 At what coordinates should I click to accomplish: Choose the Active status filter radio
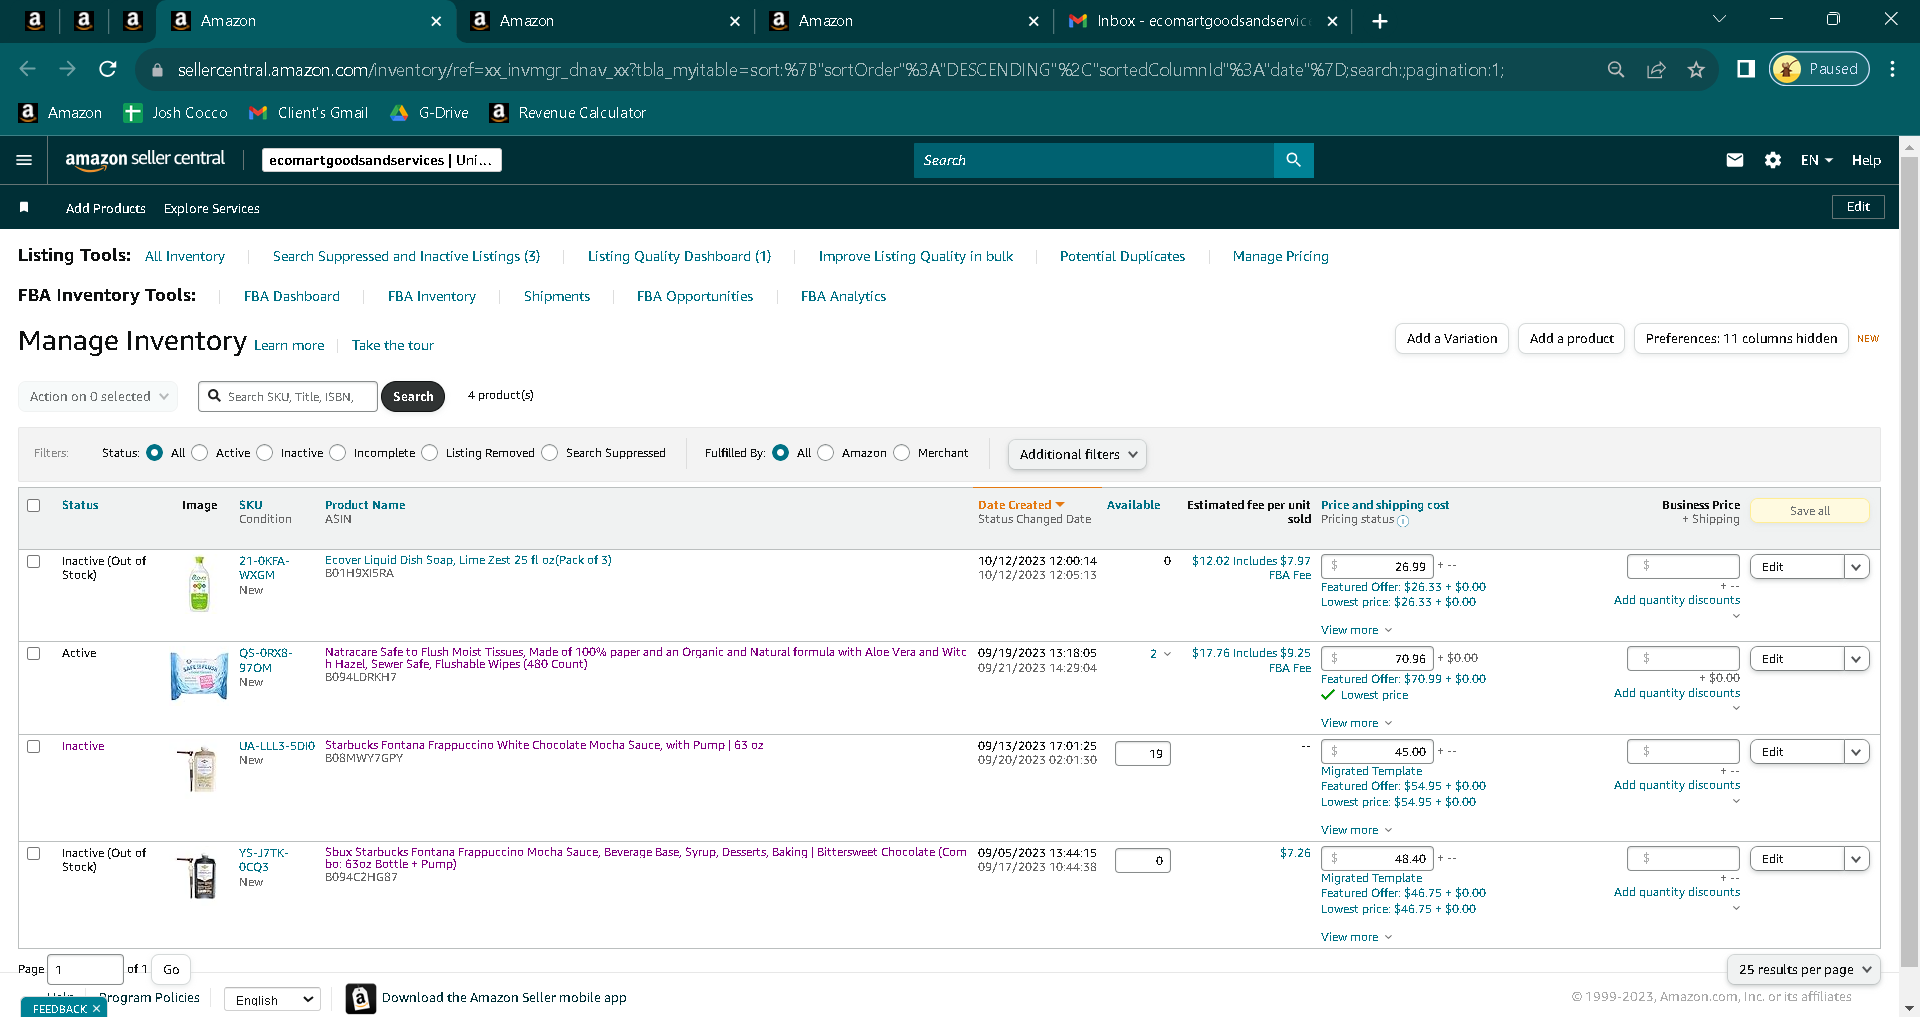tap(200, 453)
